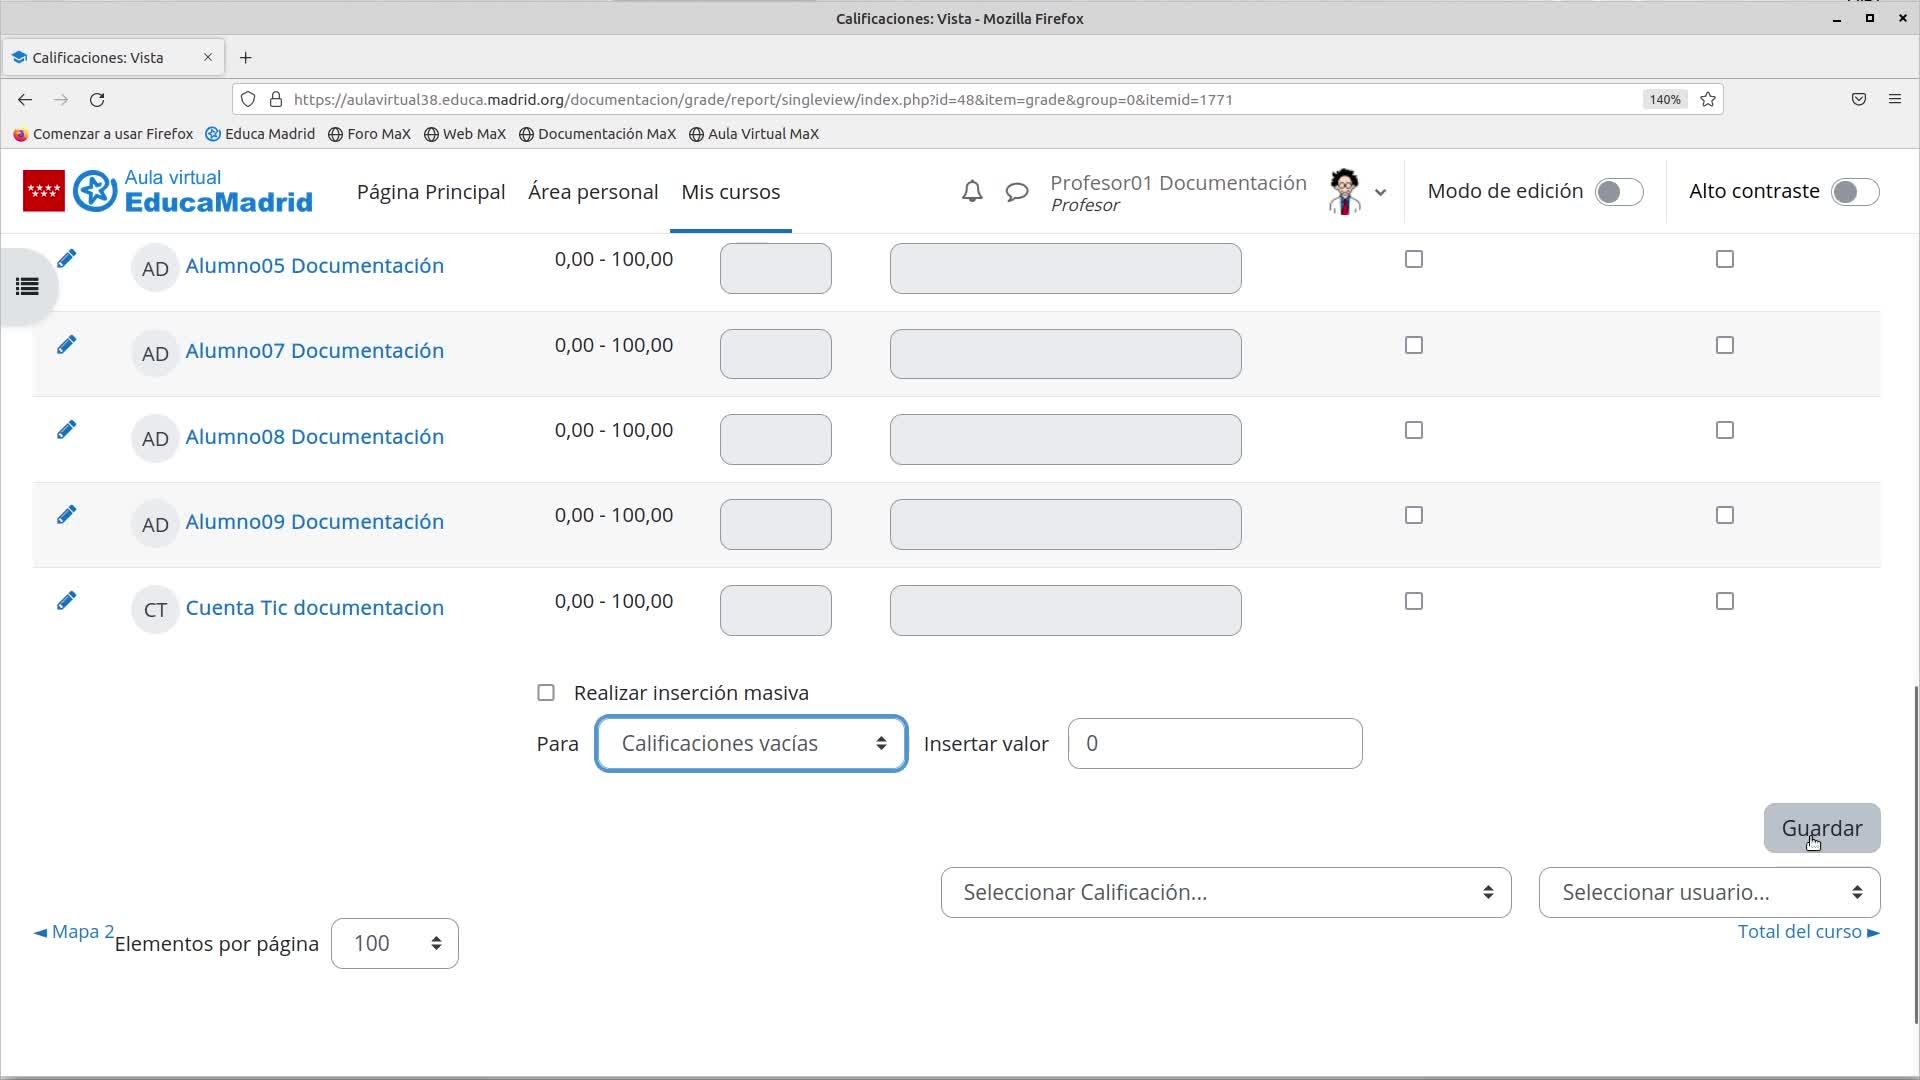This screenshot has width=1920, height=1080.
Task: Turn on the Alto contraste switch
Action: (x=1854, y=192)
